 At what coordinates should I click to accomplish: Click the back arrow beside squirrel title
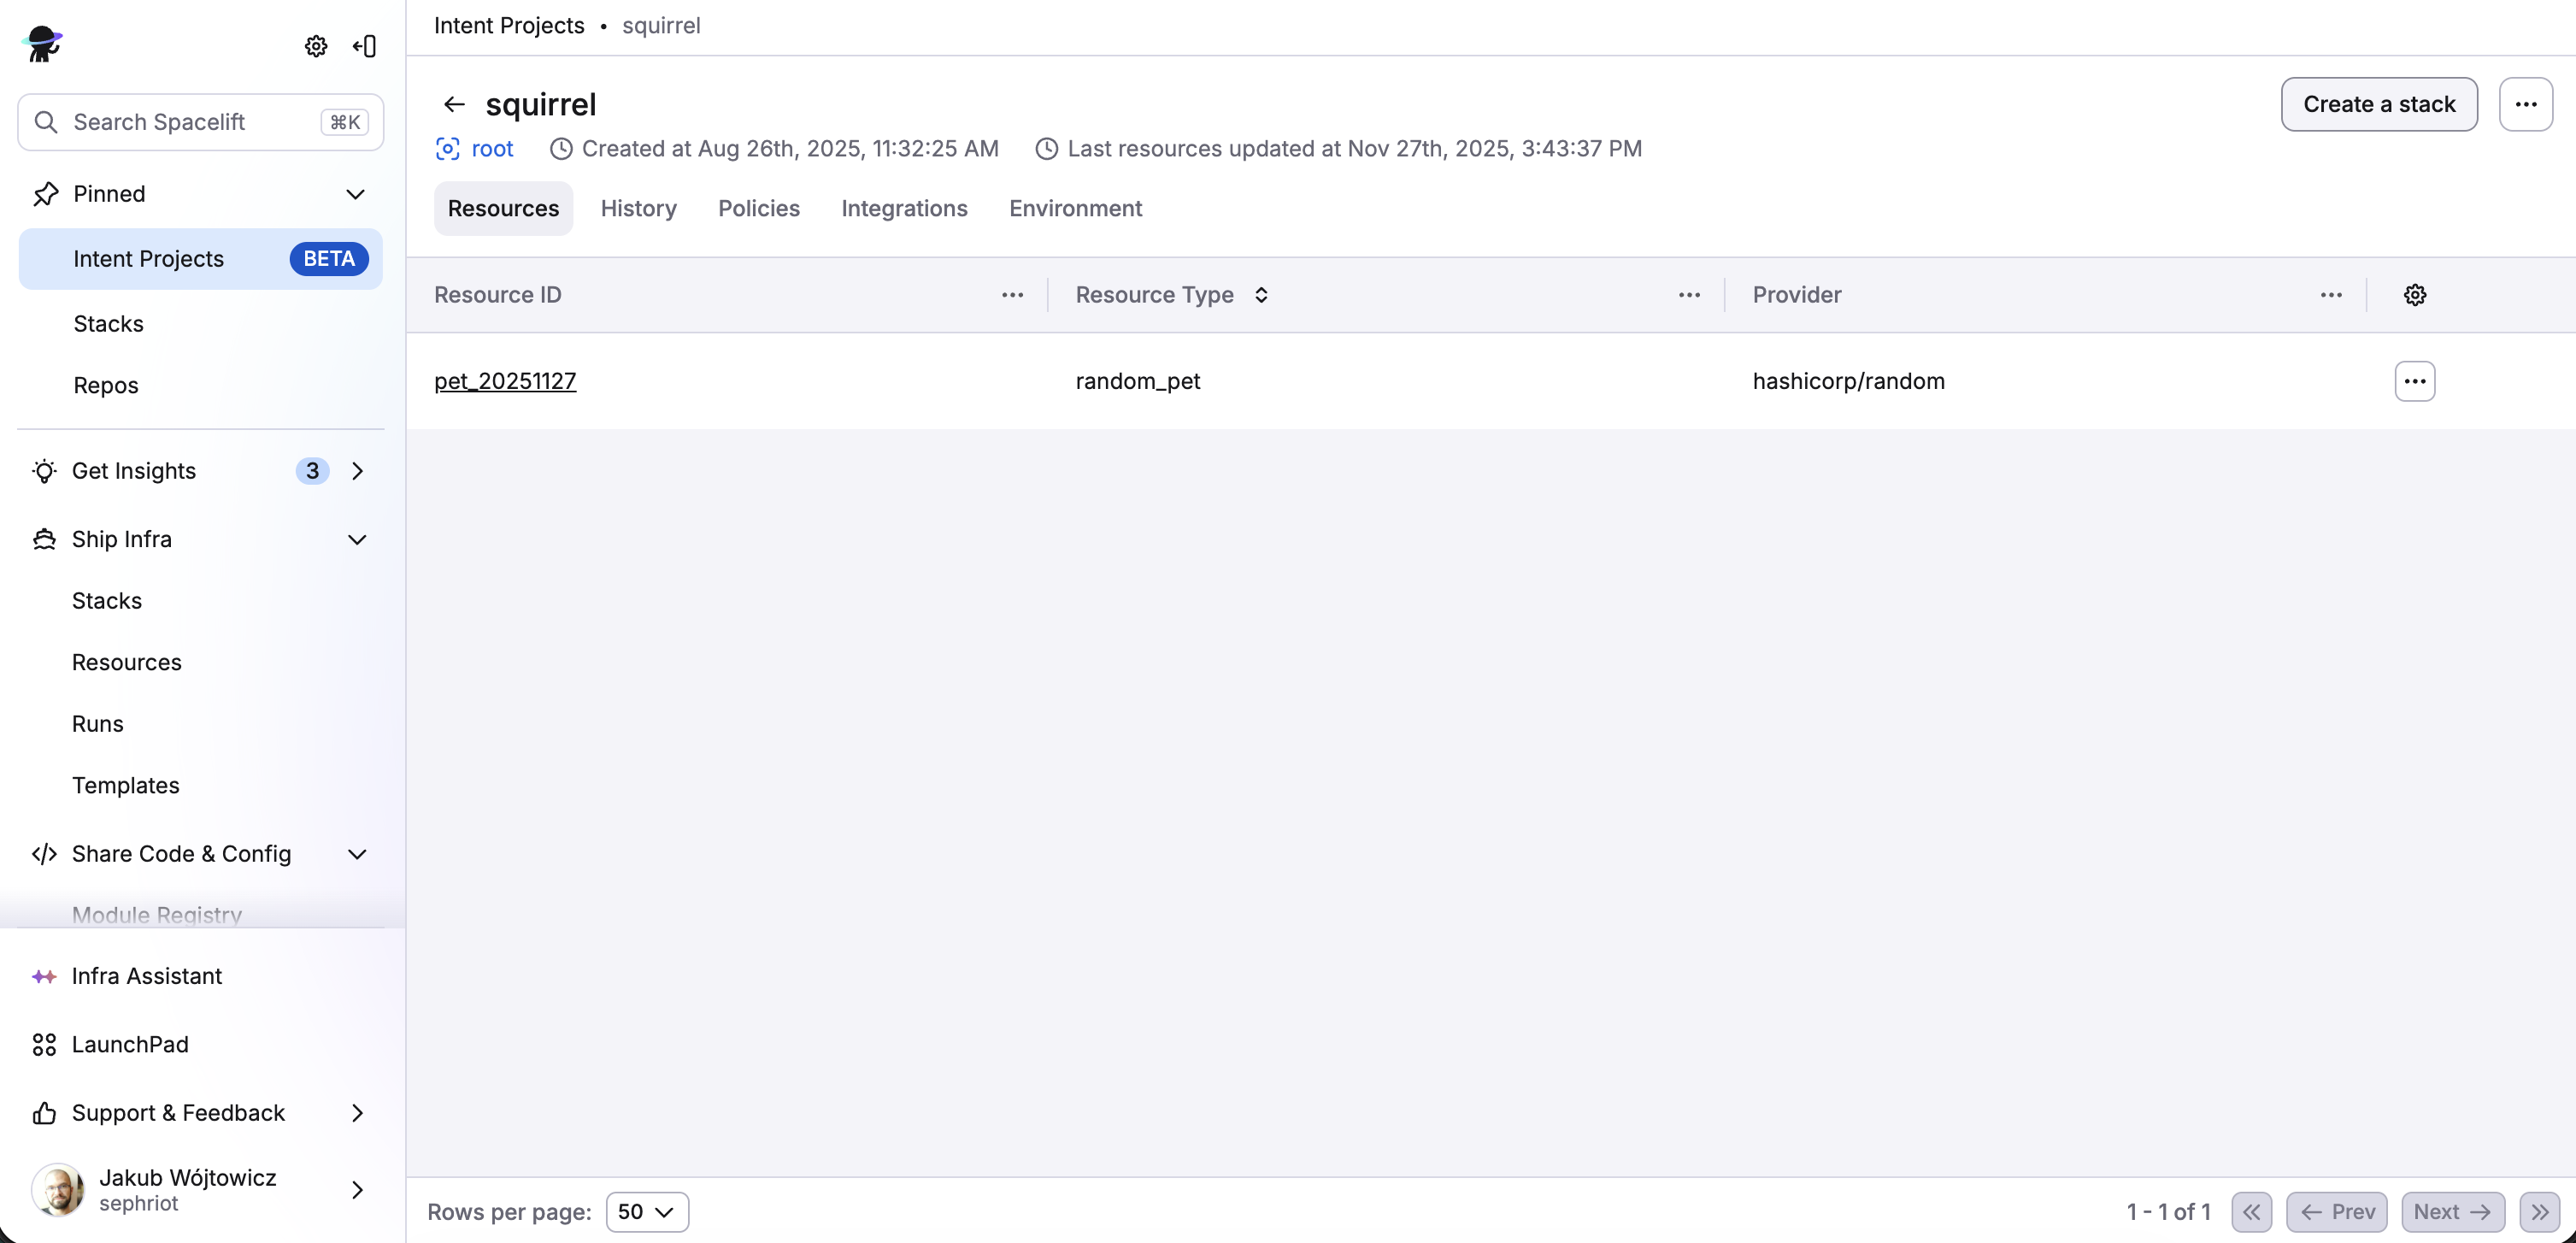point(455,104)
